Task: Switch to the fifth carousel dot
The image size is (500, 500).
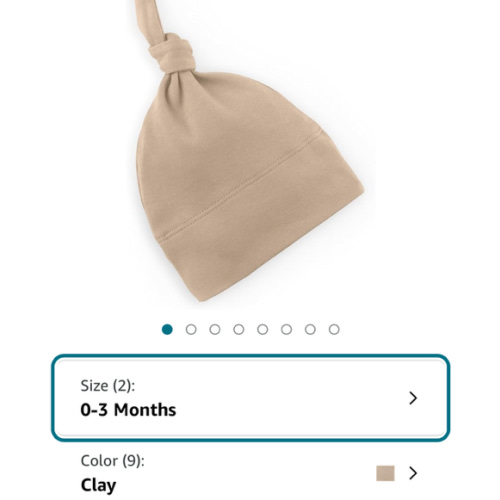Action: click(x=263, y=329)
